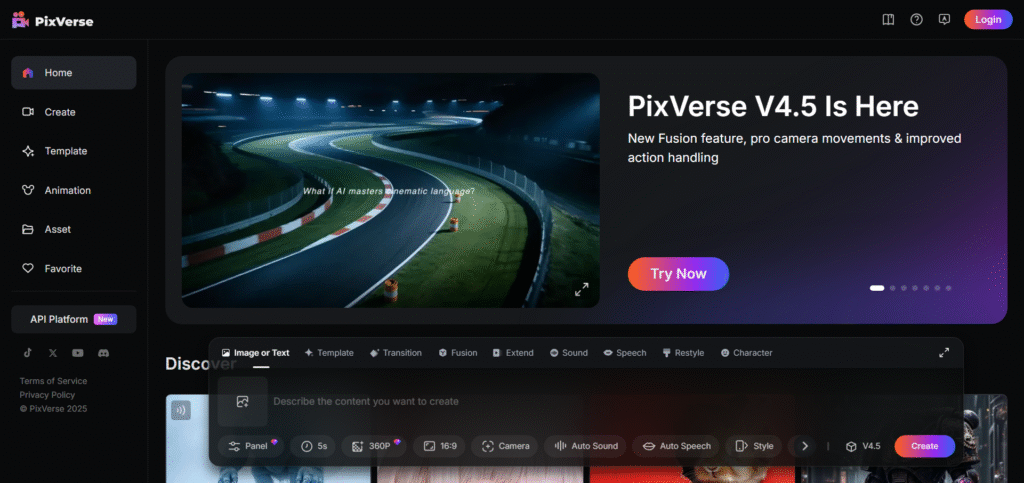Select the first active carousel indicator

[877, 288]
